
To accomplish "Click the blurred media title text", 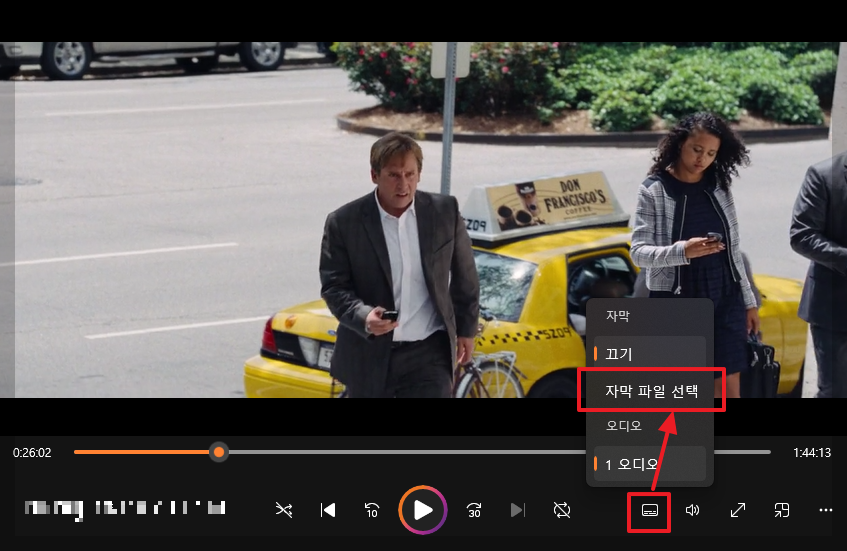I will click(125, 509).
